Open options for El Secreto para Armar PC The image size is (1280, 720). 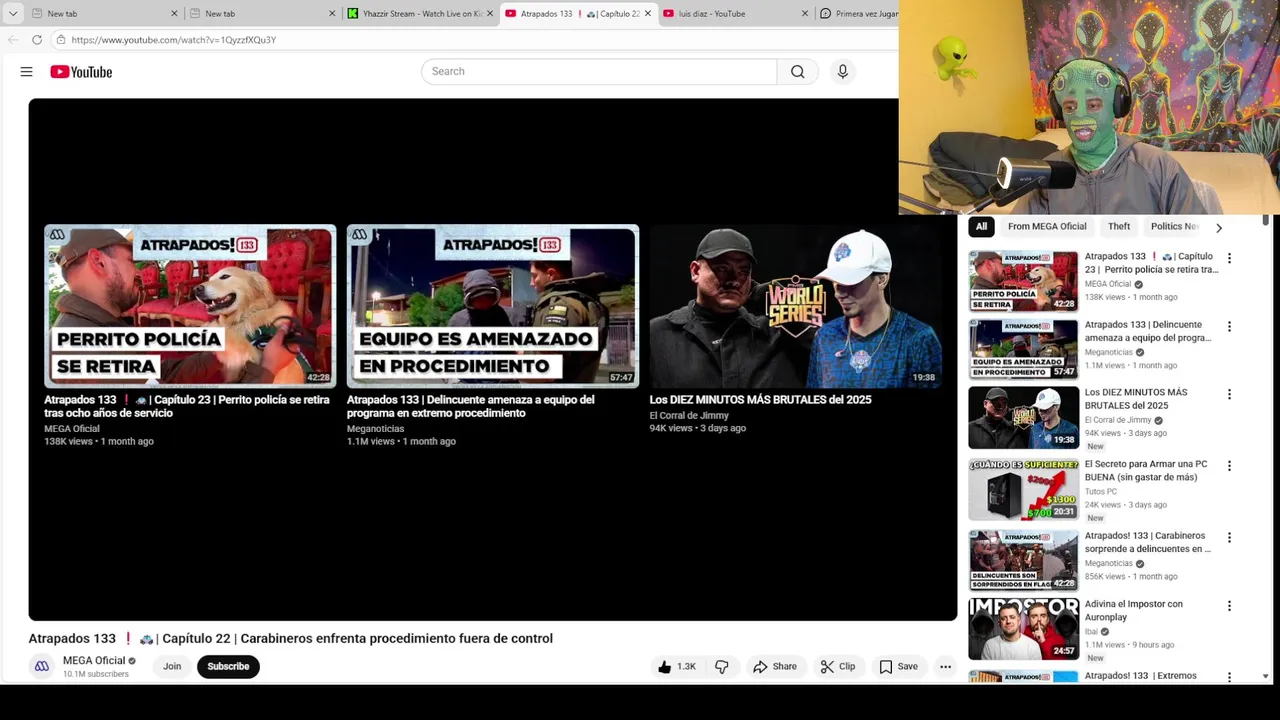click(x=1229, y=465)
